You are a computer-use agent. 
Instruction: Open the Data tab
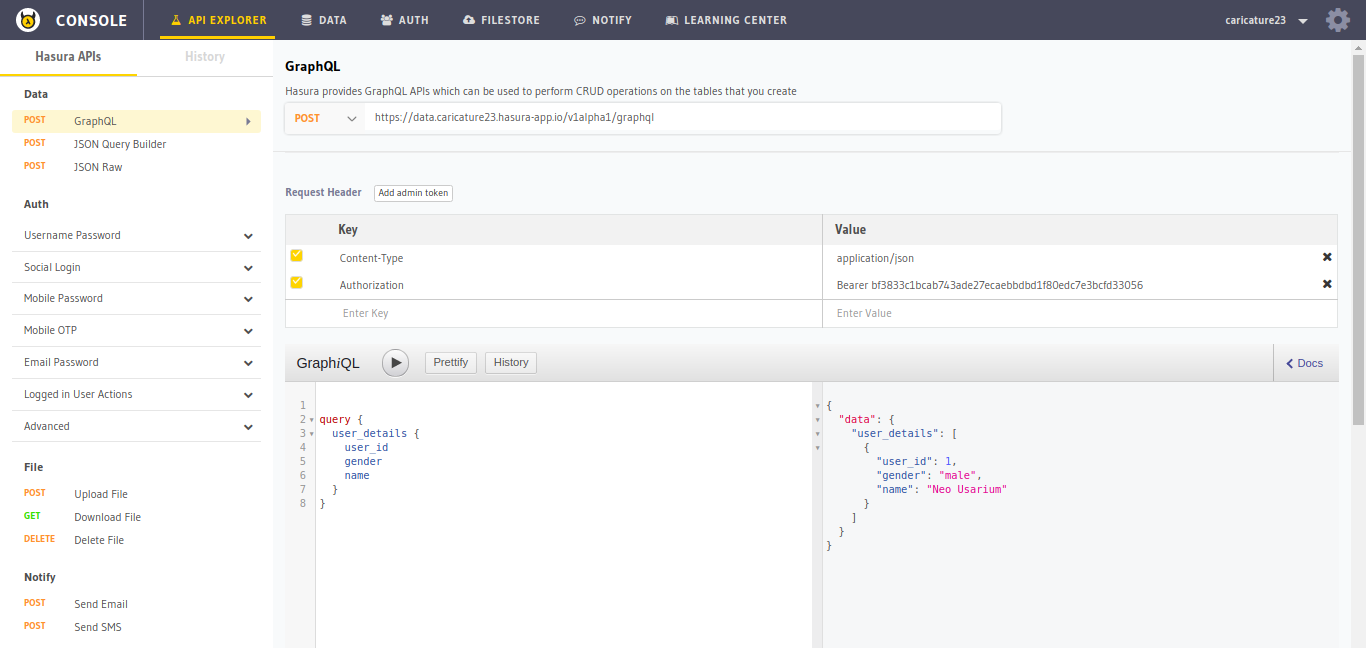coord(324,20)
